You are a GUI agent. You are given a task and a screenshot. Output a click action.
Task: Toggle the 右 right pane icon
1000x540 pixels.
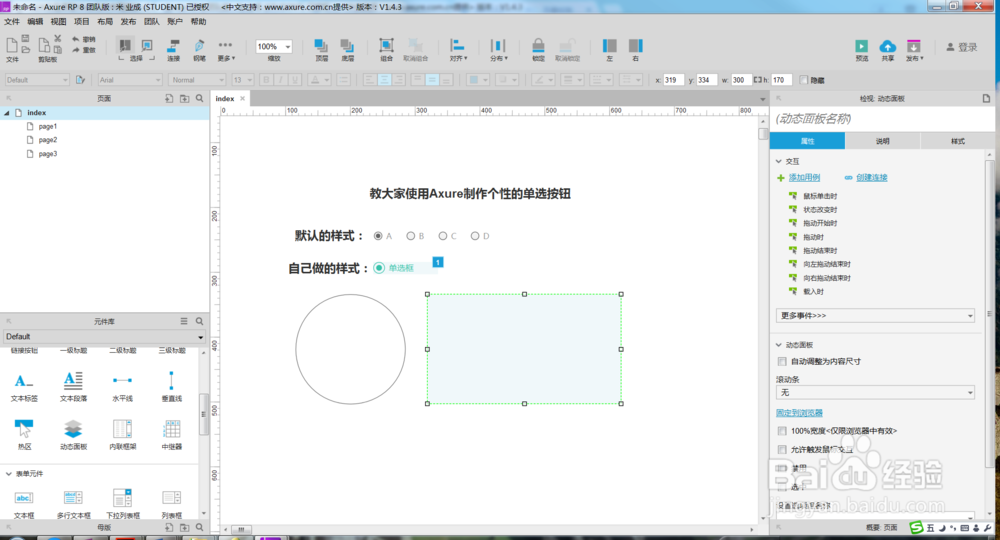(635, 46)
